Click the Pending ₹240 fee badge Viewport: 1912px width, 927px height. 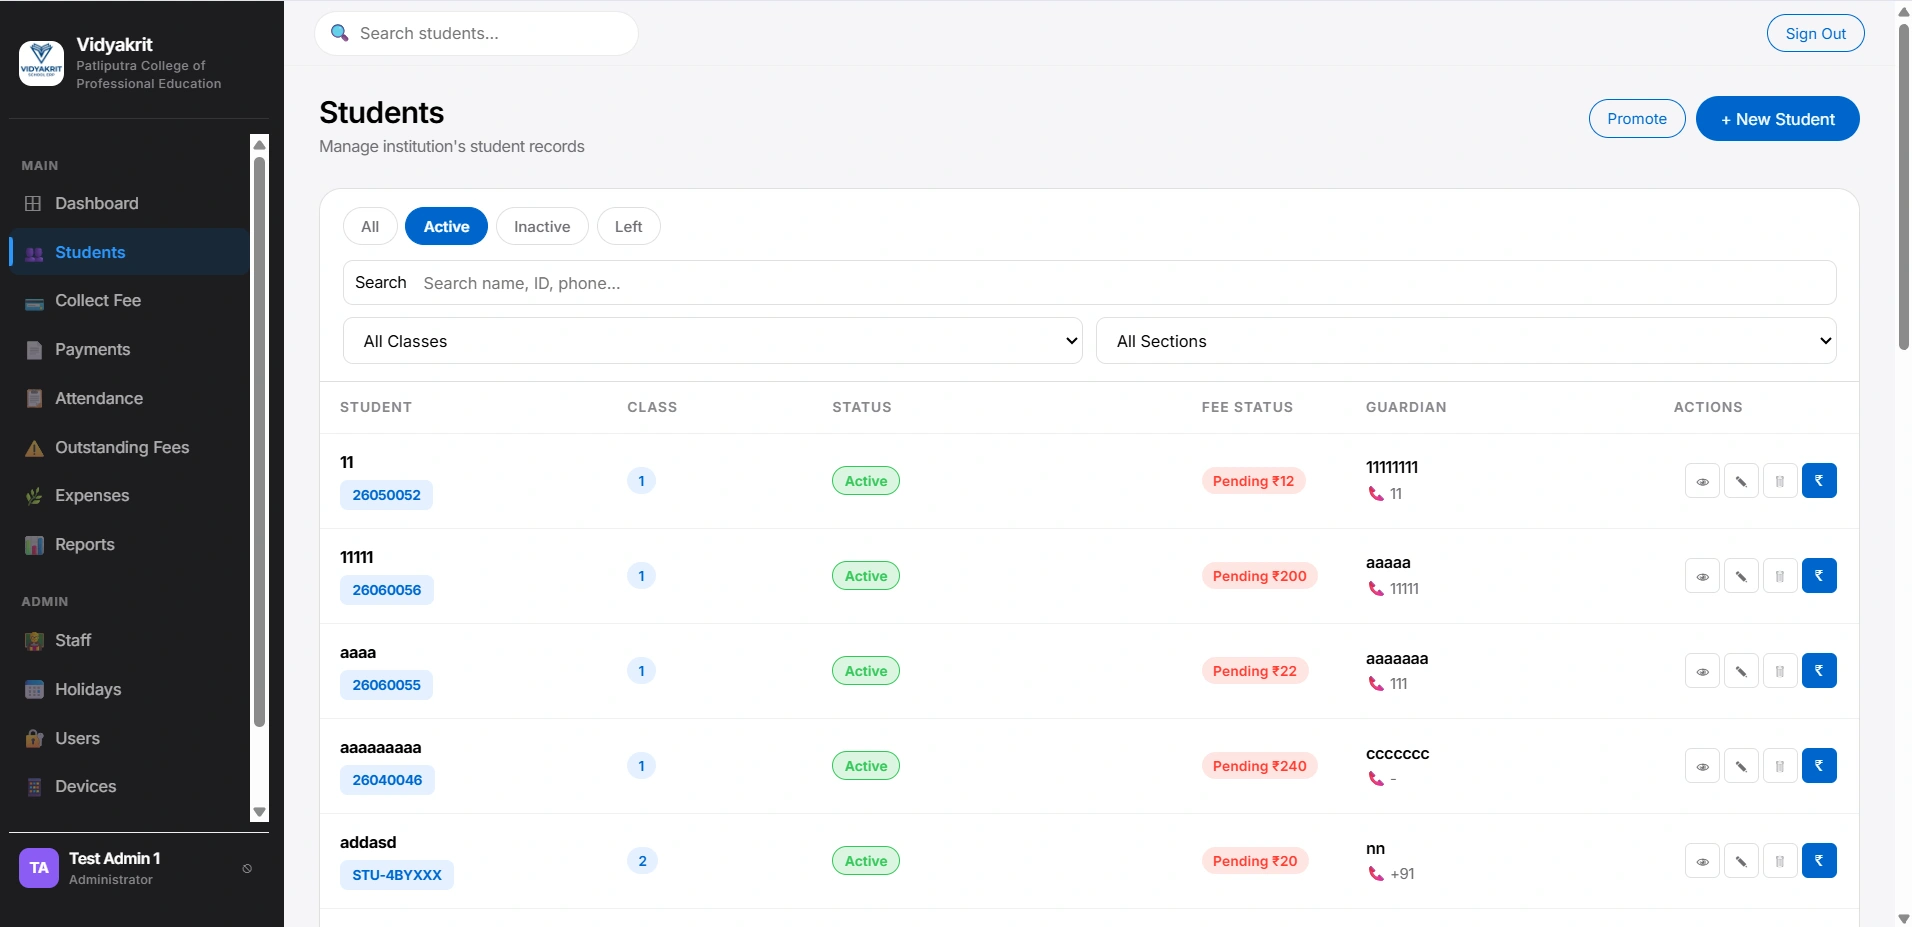[x=1259, y=766]
